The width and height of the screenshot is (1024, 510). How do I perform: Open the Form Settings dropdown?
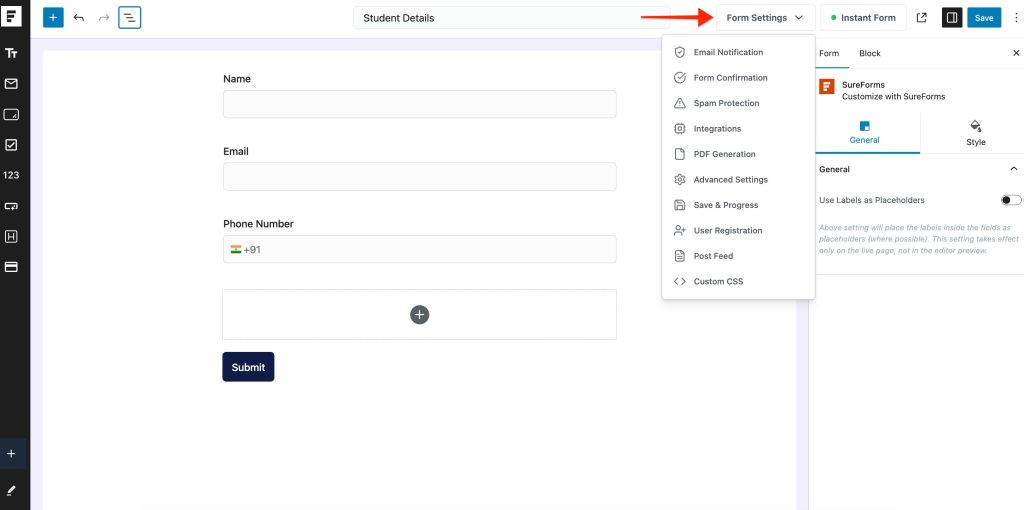765,18
